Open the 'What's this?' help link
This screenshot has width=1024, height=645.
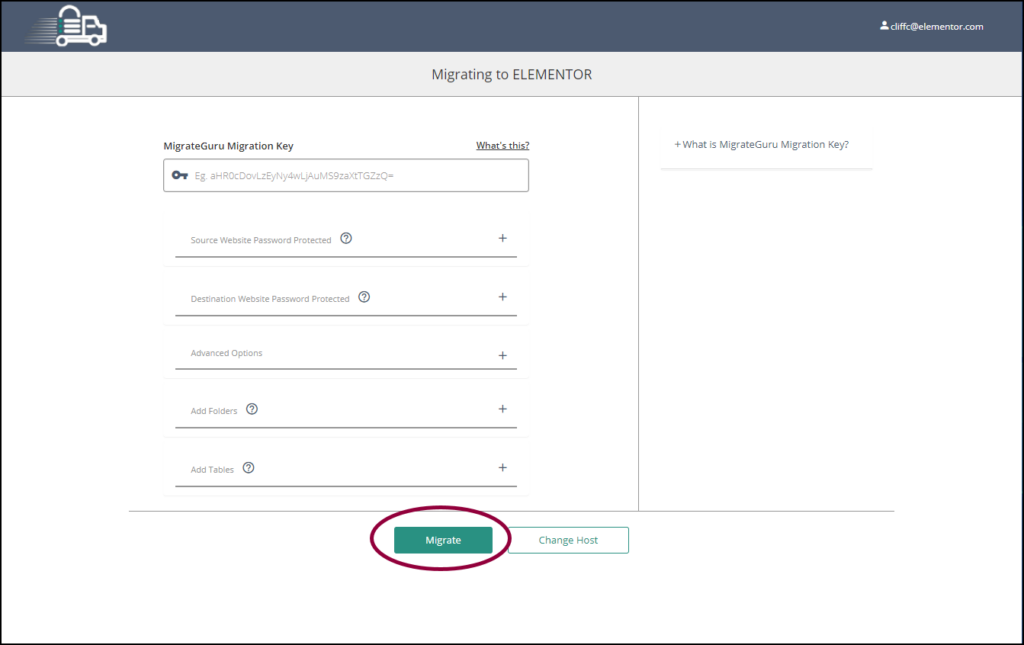(x=502, y=145)
